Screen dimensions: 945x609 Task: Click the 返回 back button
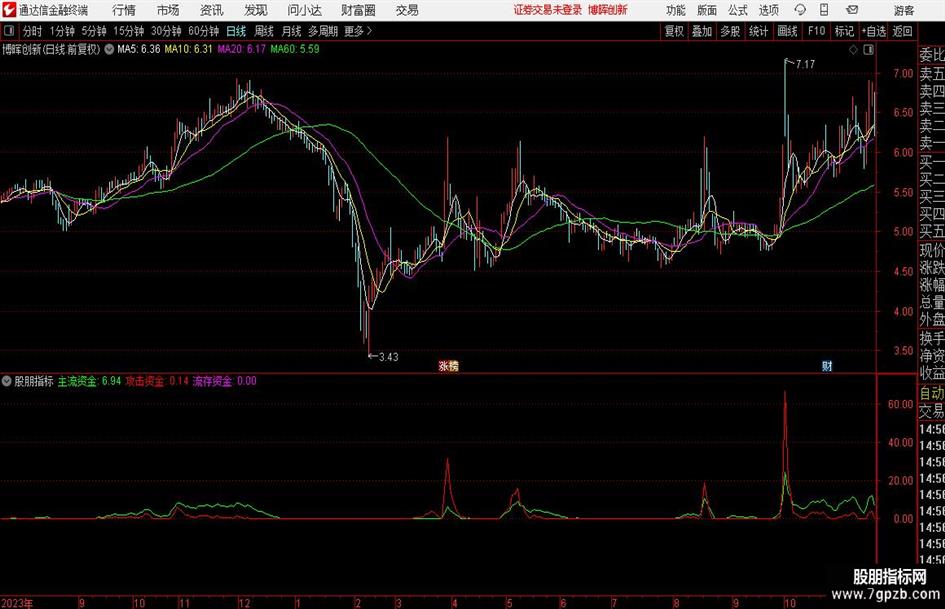coord(902,31)
